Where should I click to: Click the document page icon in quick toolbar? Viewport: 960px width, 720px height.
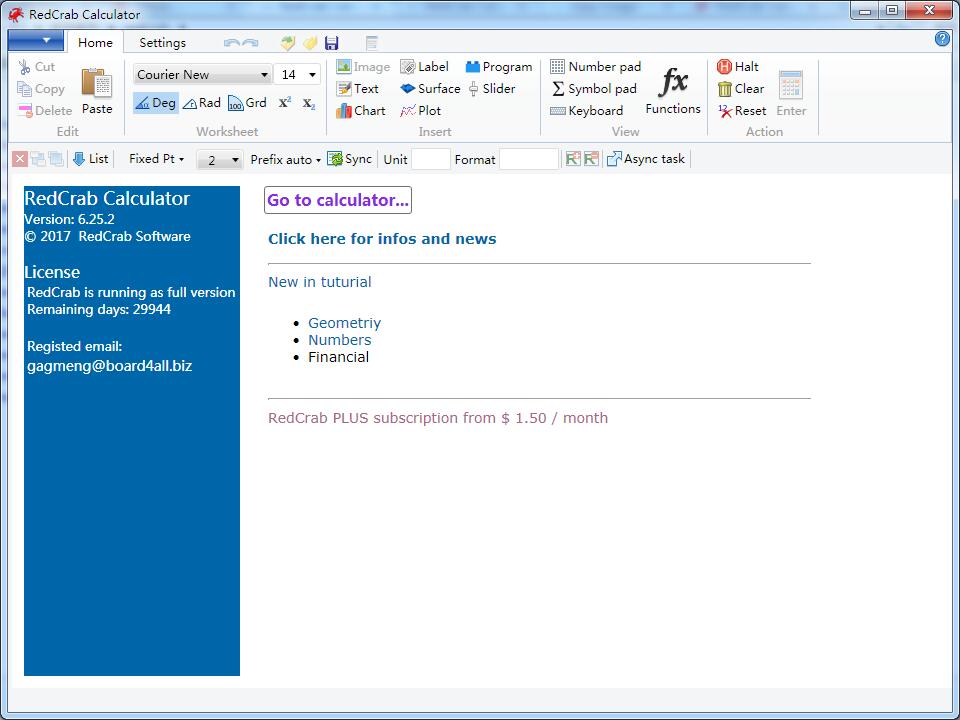coord(371,43)
